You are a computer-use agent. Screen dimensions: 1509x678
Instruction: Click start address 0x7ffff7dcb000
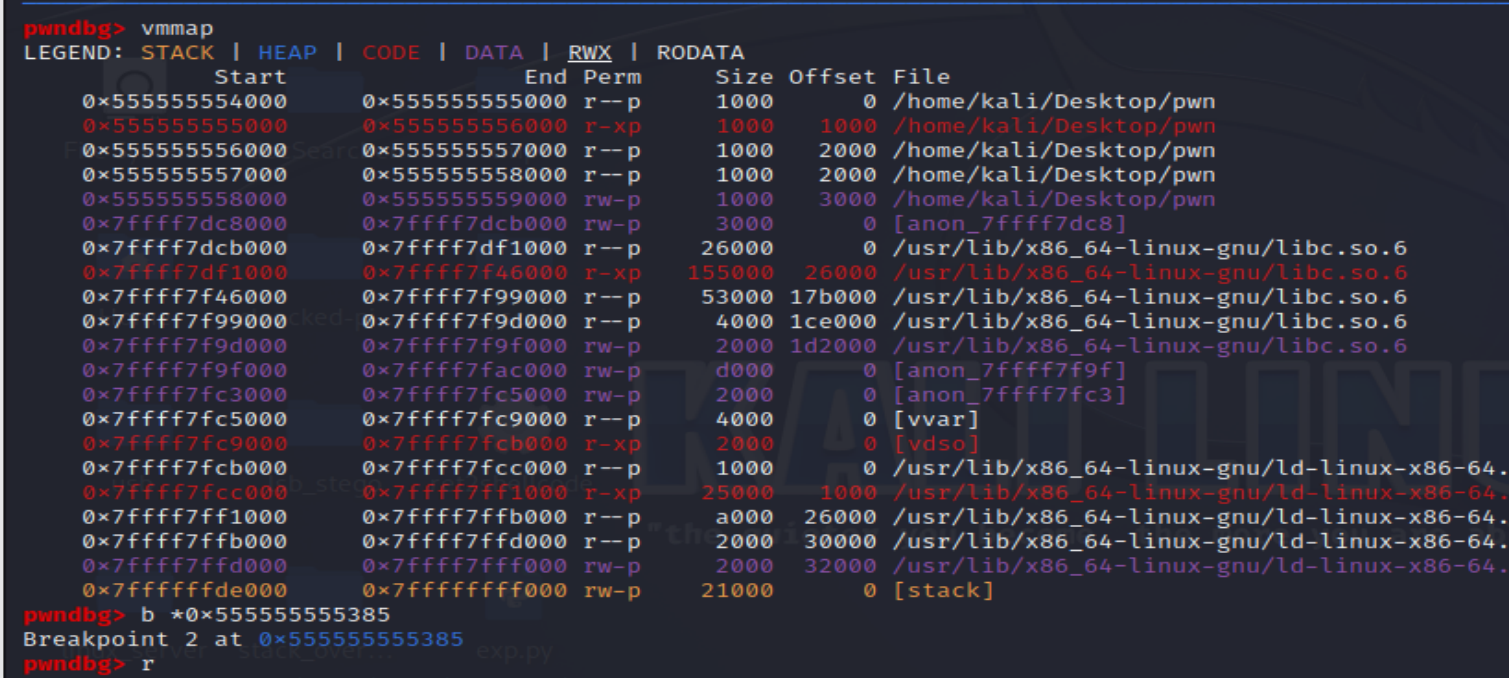(x=185, y=248)
